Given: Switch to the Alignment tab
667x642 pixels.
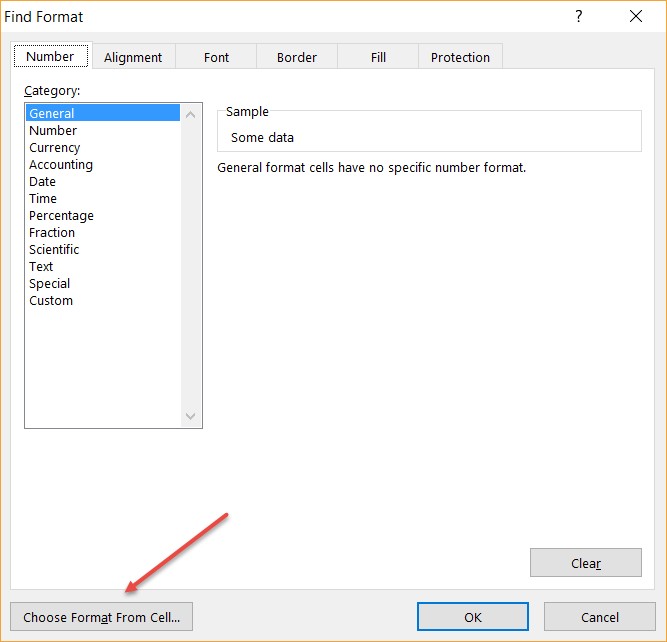Looking at the screenshot, I should pos(134,57).
